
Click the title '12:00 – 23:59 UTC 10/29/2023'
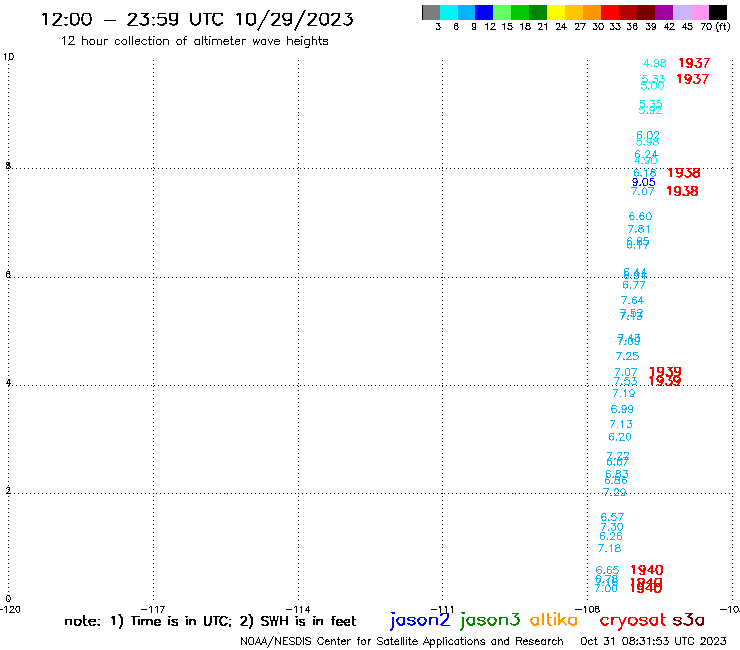pos(197,20)
